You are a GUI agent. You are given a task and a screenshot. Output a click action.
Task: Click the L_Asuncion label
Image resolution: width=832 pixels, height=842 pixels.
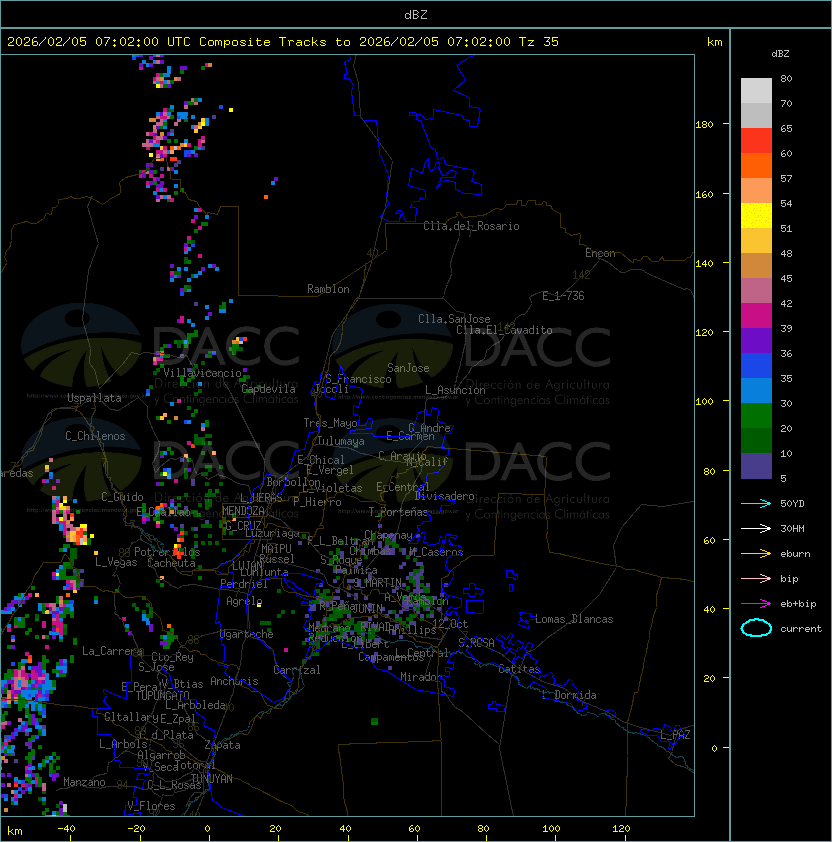tap(455, 390)
